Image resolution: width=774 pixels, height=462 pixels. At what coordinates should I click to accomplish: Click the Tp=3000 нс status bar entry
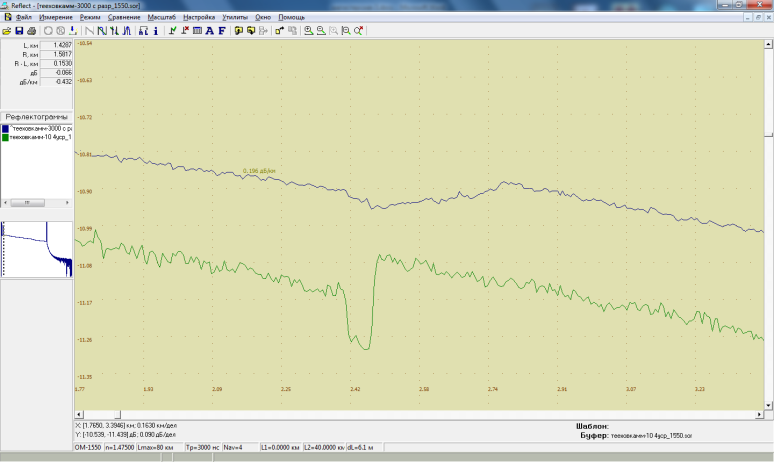tap(202, 447)
